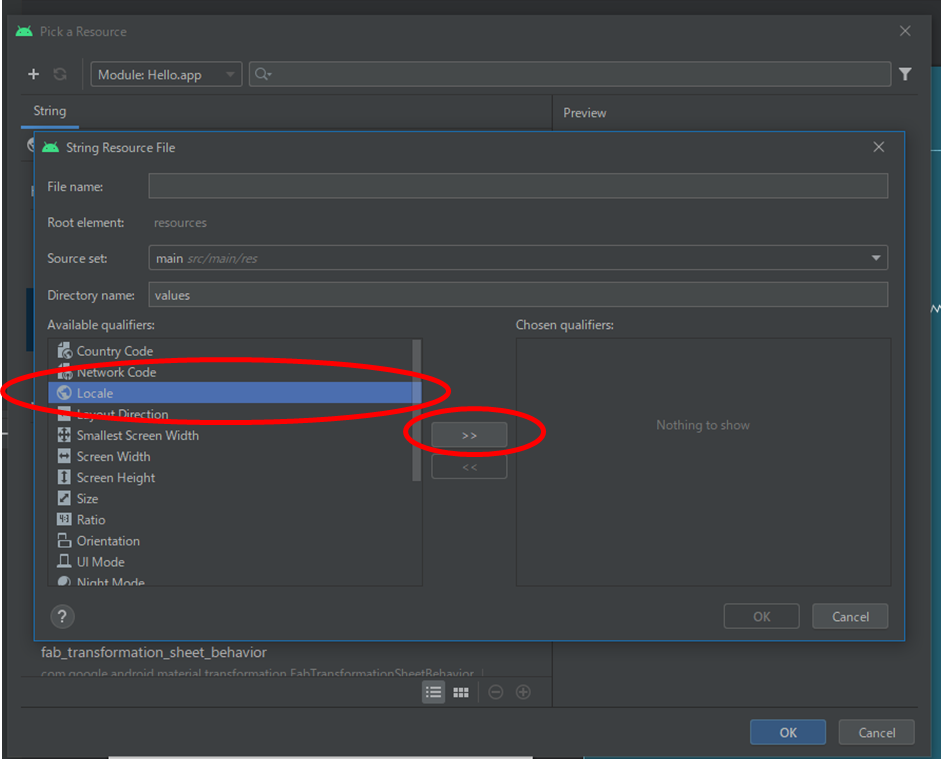Click Cancel in Pick a Resource window
This screenshot has width=941, height=759.
tap(876, 732)
